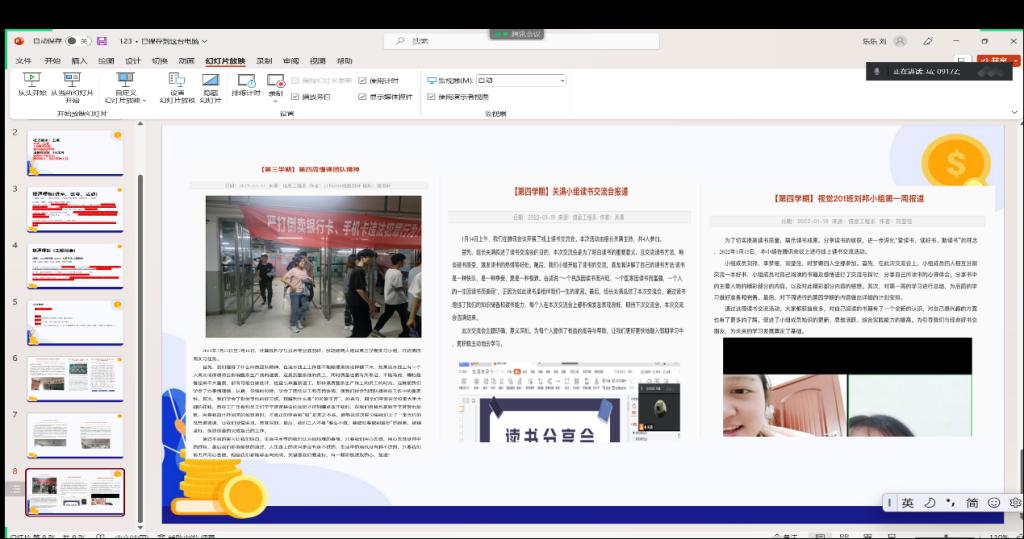Click the Hide Slide (隐藏幻灯片) icon
The width and height of the screenshot is (1024, 539).
(210, 84)
